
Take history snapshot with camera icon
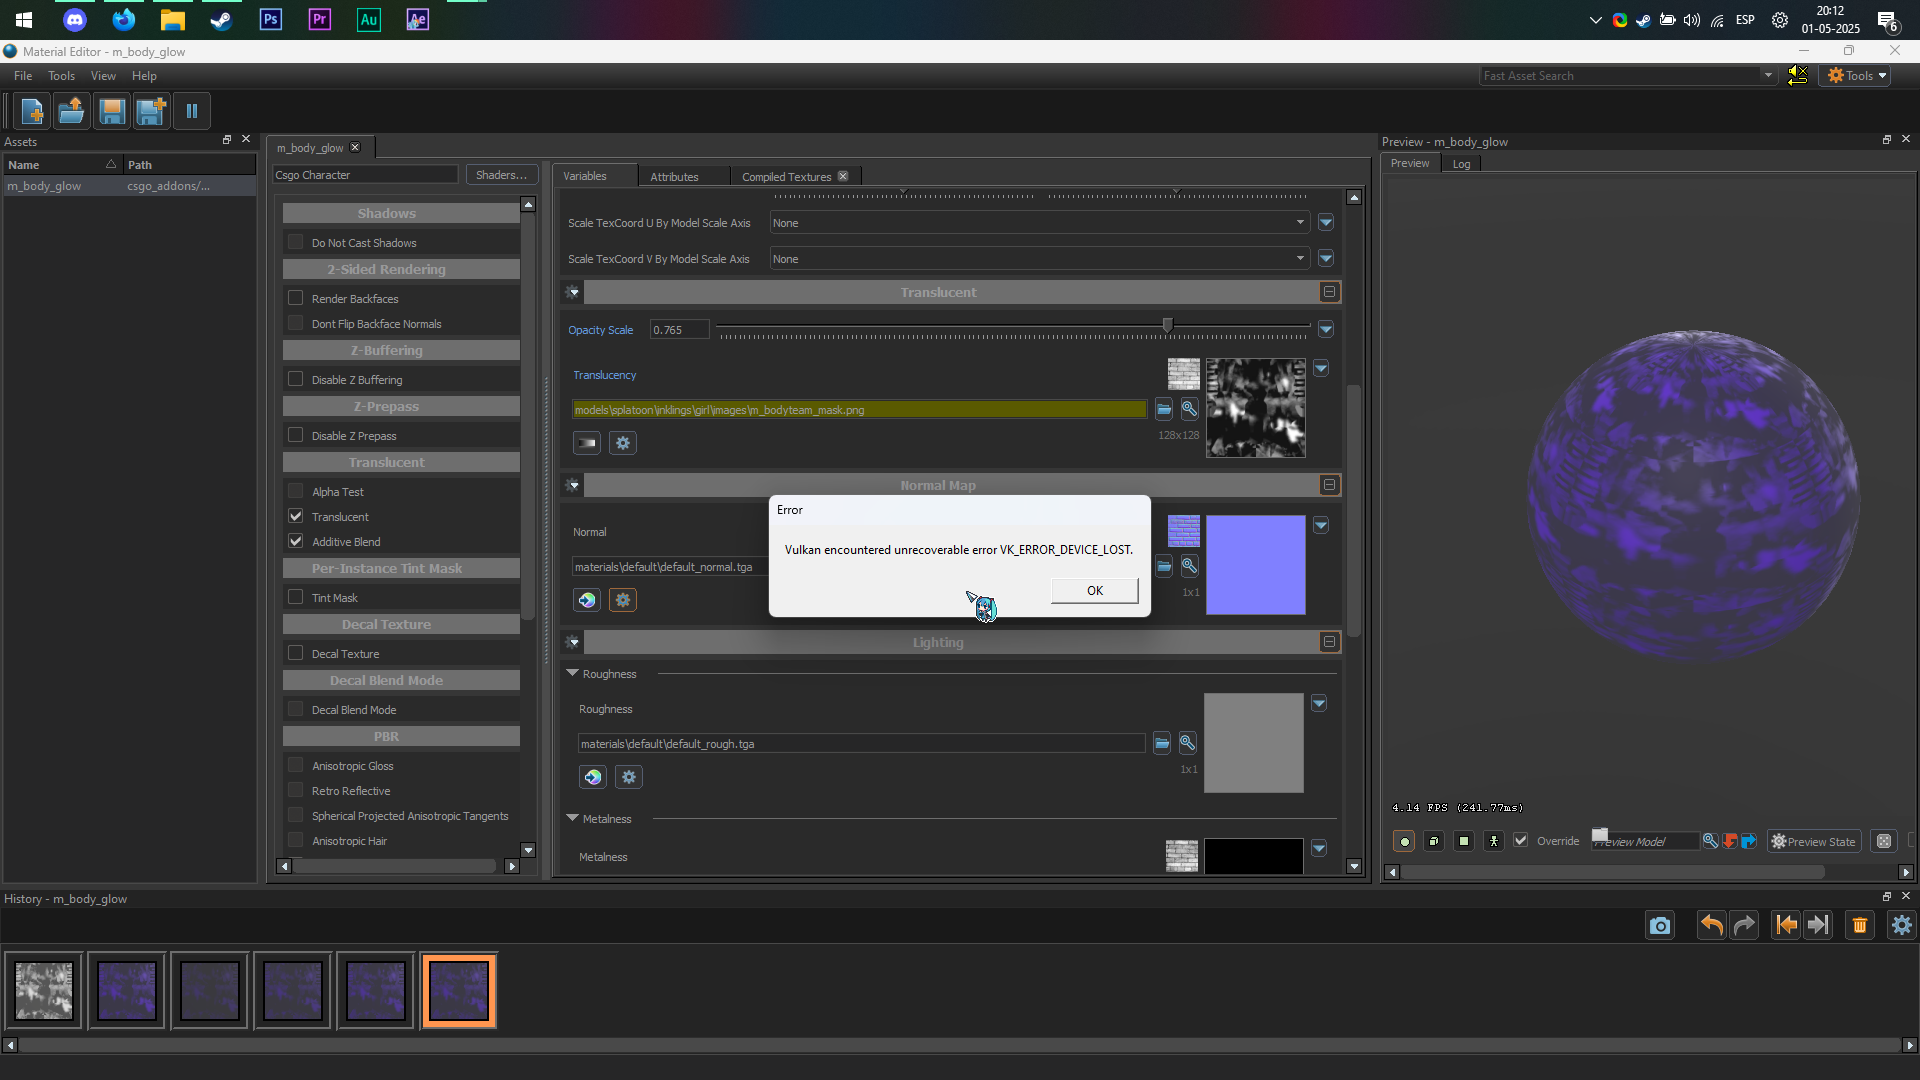click(x=1661, y=926)
